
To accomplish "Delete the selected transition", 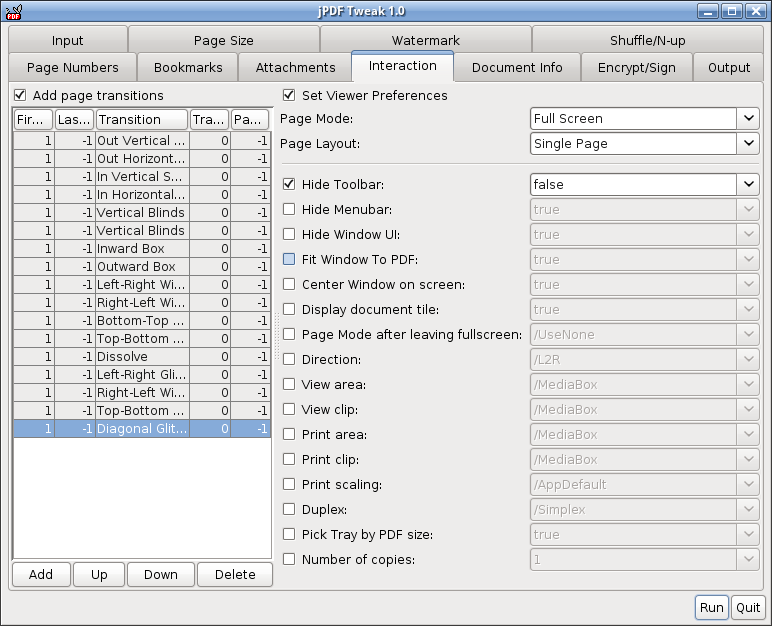I will click(235, 574).
